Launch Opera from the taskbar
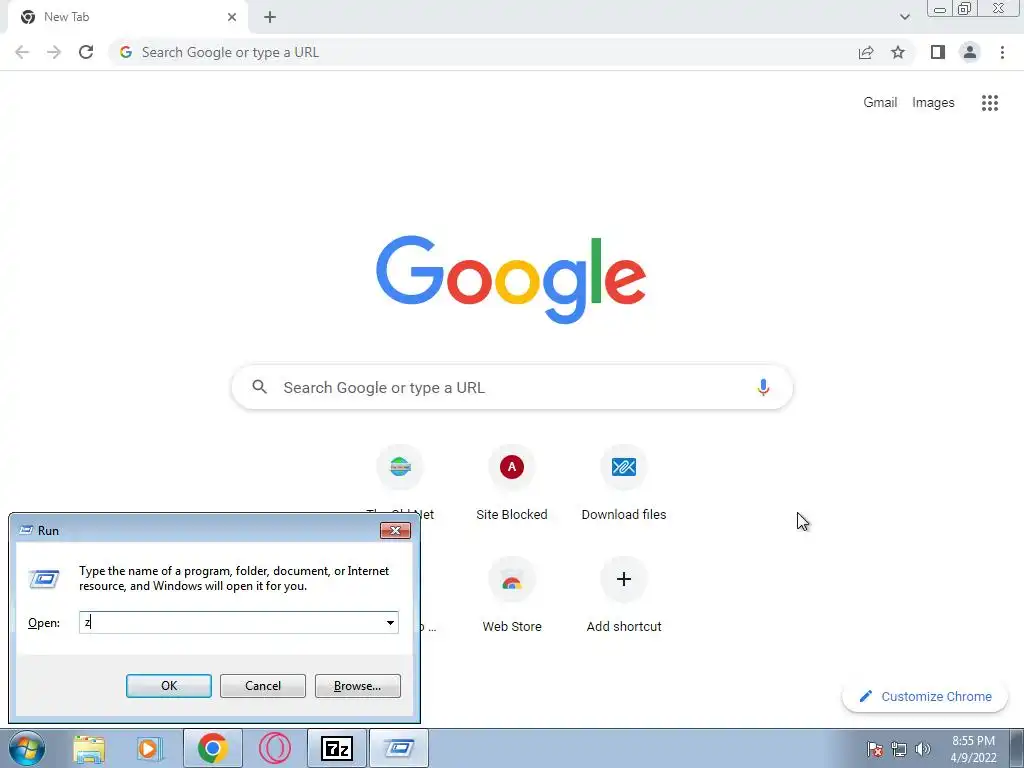Viewport: 1024px width, 768px height. [275, 748]
